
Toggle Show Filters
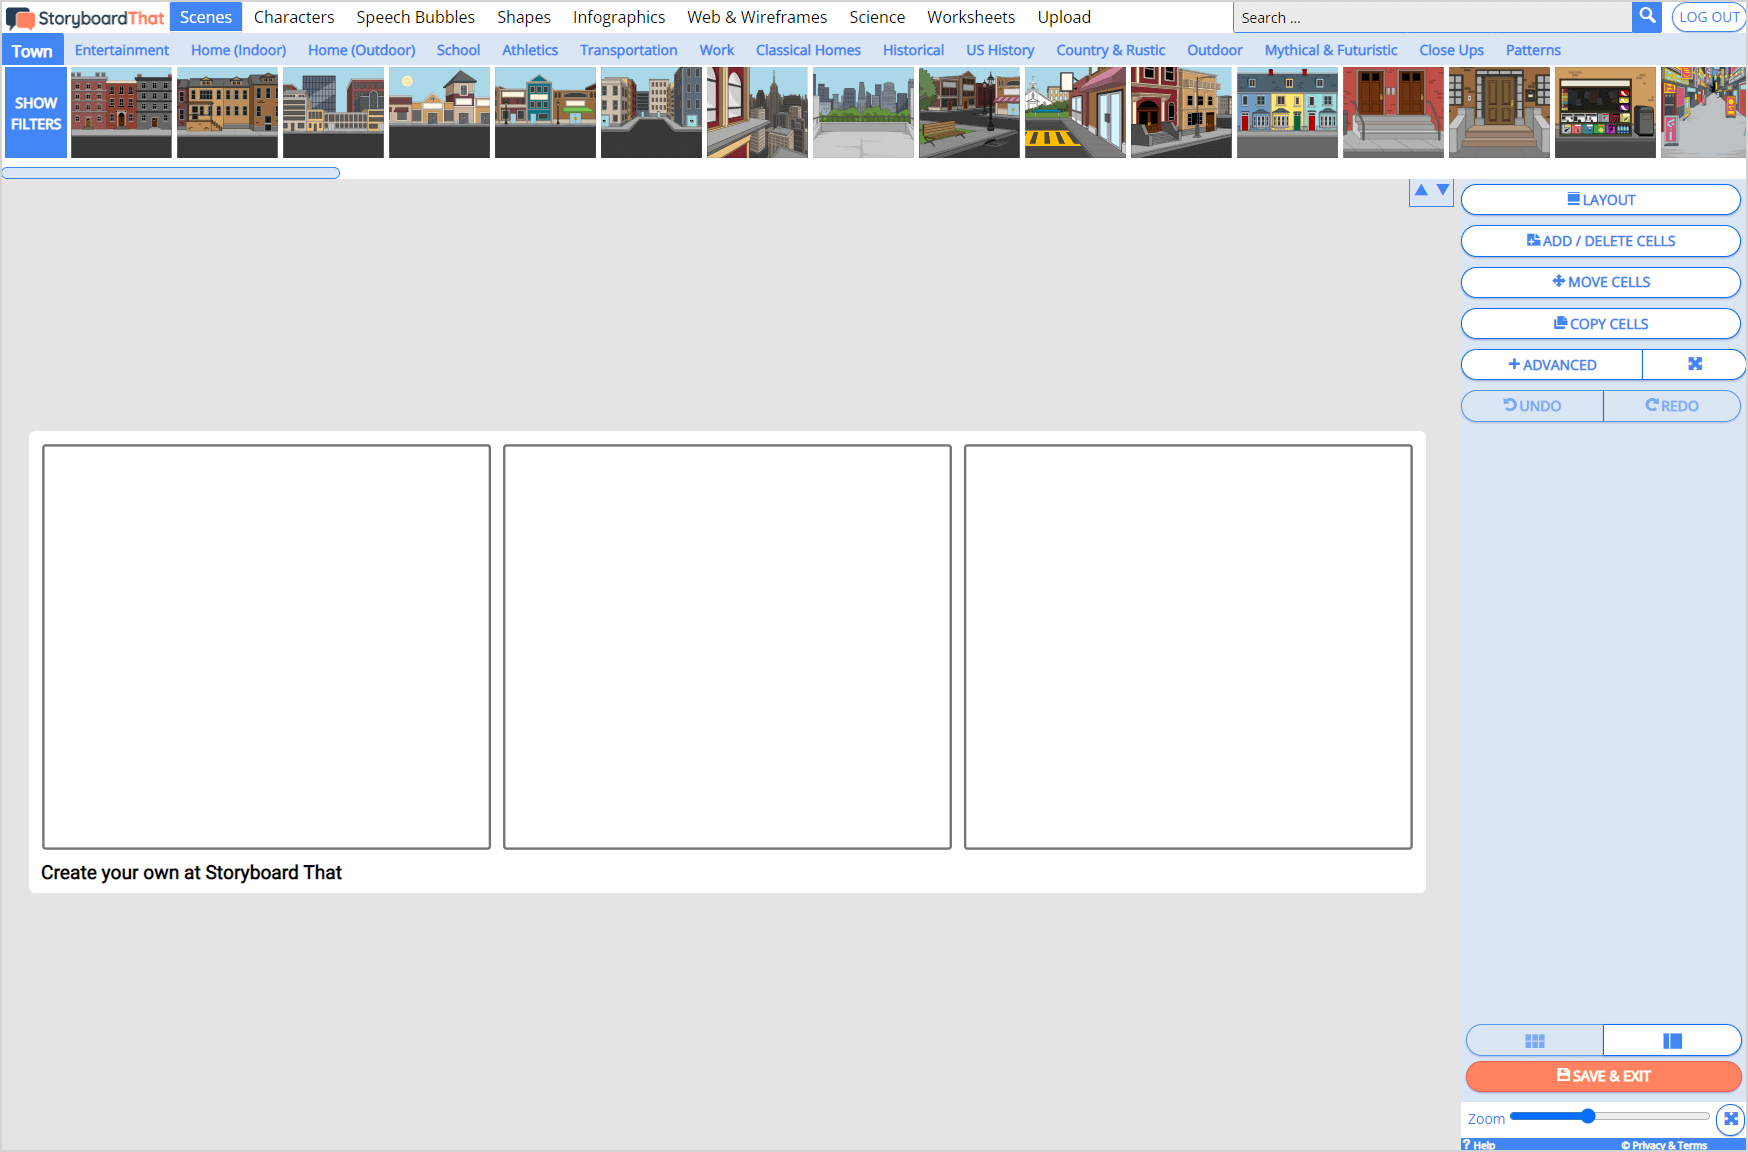pyautogui.click(x=36, y=113)
